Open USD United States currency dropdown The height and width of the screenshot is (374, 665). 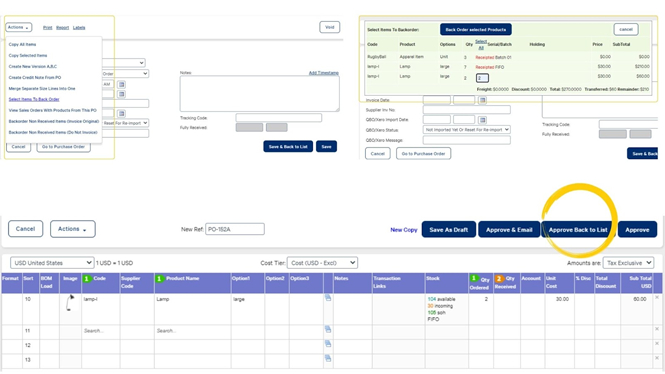(52, 263)
